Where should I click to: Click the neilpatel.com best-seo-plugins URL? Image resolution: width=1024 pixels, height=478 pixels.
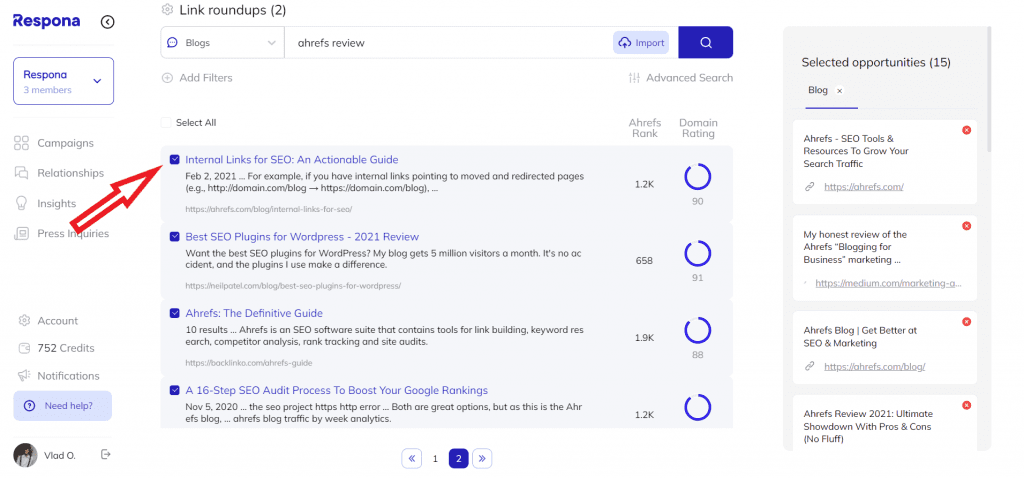[x=293, y=285]
